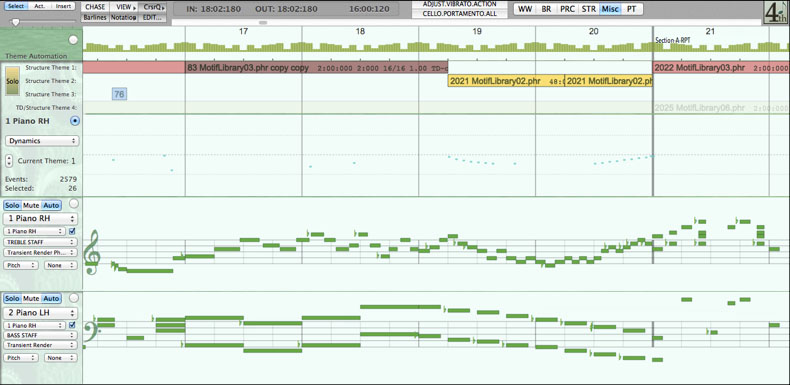Click the CHASE button
Screen dimensions: 790x385
(95, 7)
